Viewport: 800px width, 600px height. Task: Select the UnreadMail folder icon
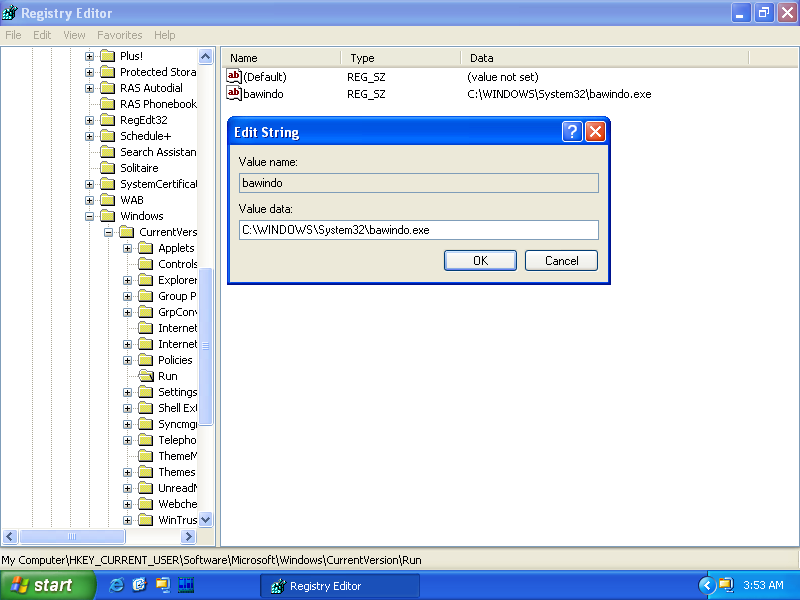146,488
